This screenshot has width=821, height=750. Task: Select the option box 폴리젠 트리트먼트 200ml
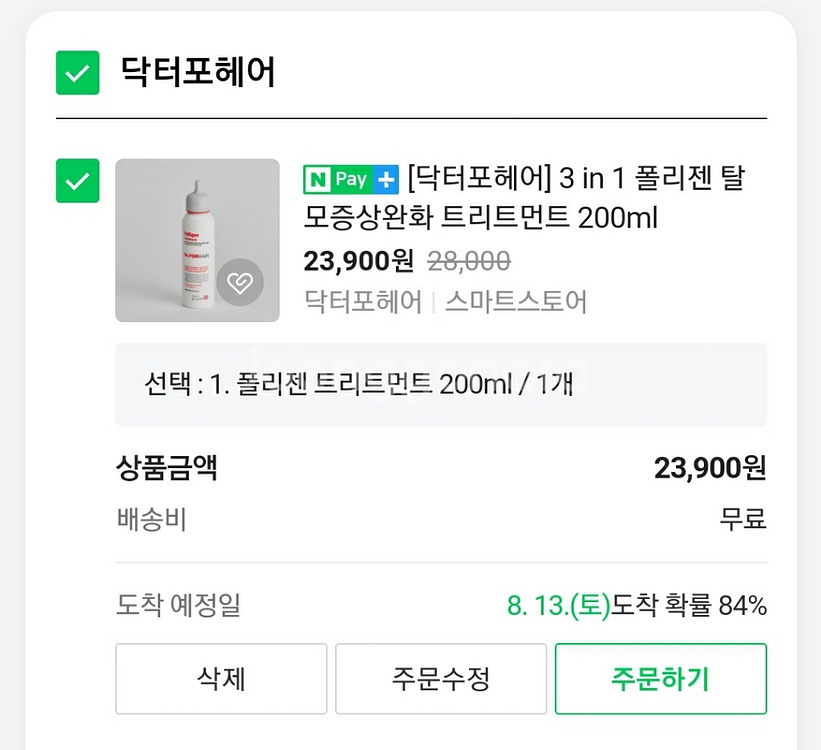tap(441, 385)
